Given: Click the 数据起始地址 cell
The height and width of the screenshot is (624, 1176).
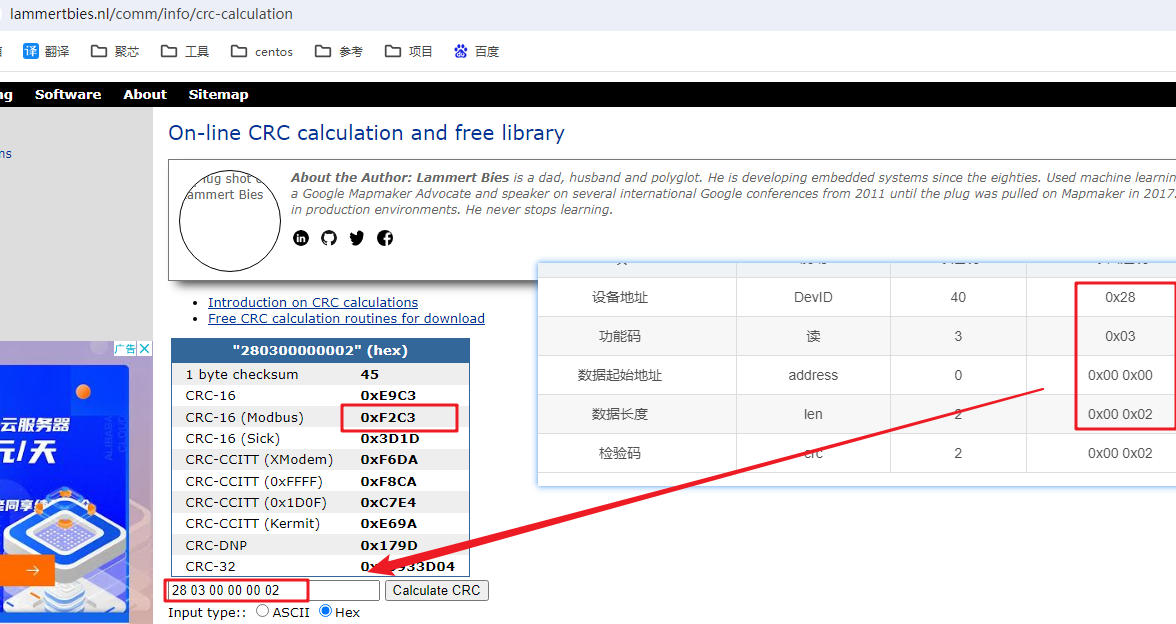Looking at the screenshot, I should pos(620,375).
